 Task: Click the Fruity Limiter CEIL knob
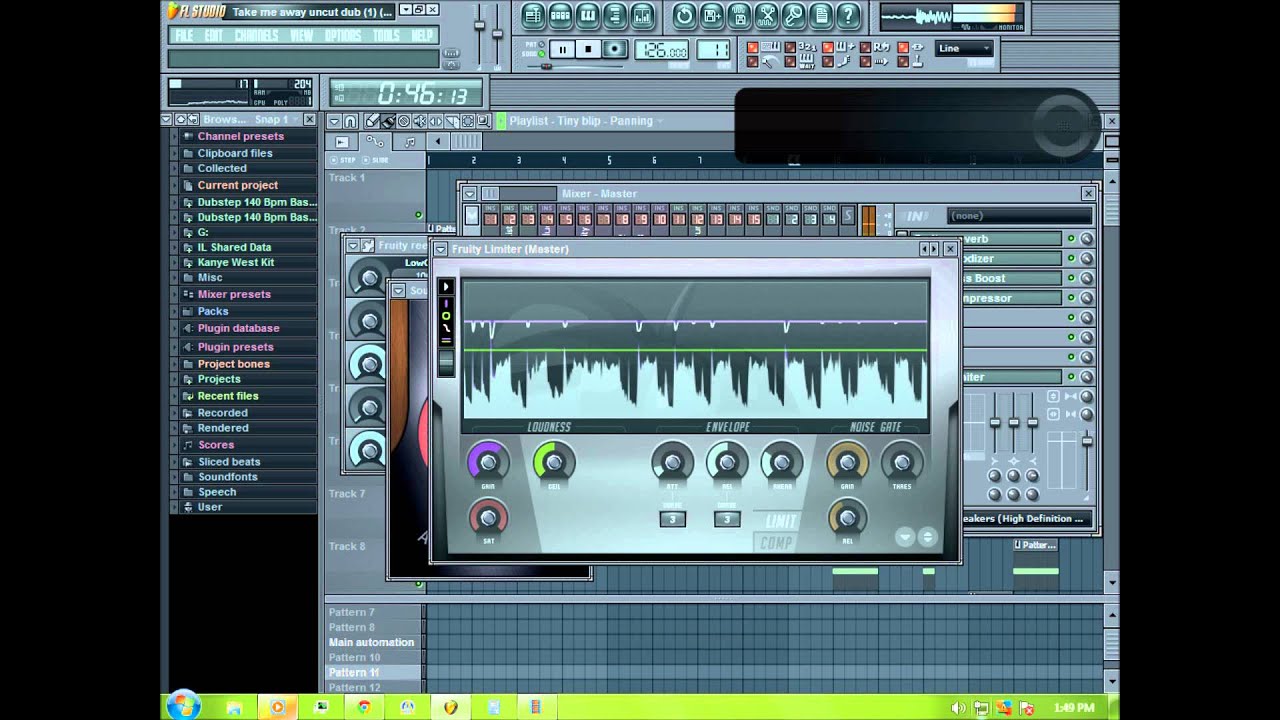pos(554,462)
